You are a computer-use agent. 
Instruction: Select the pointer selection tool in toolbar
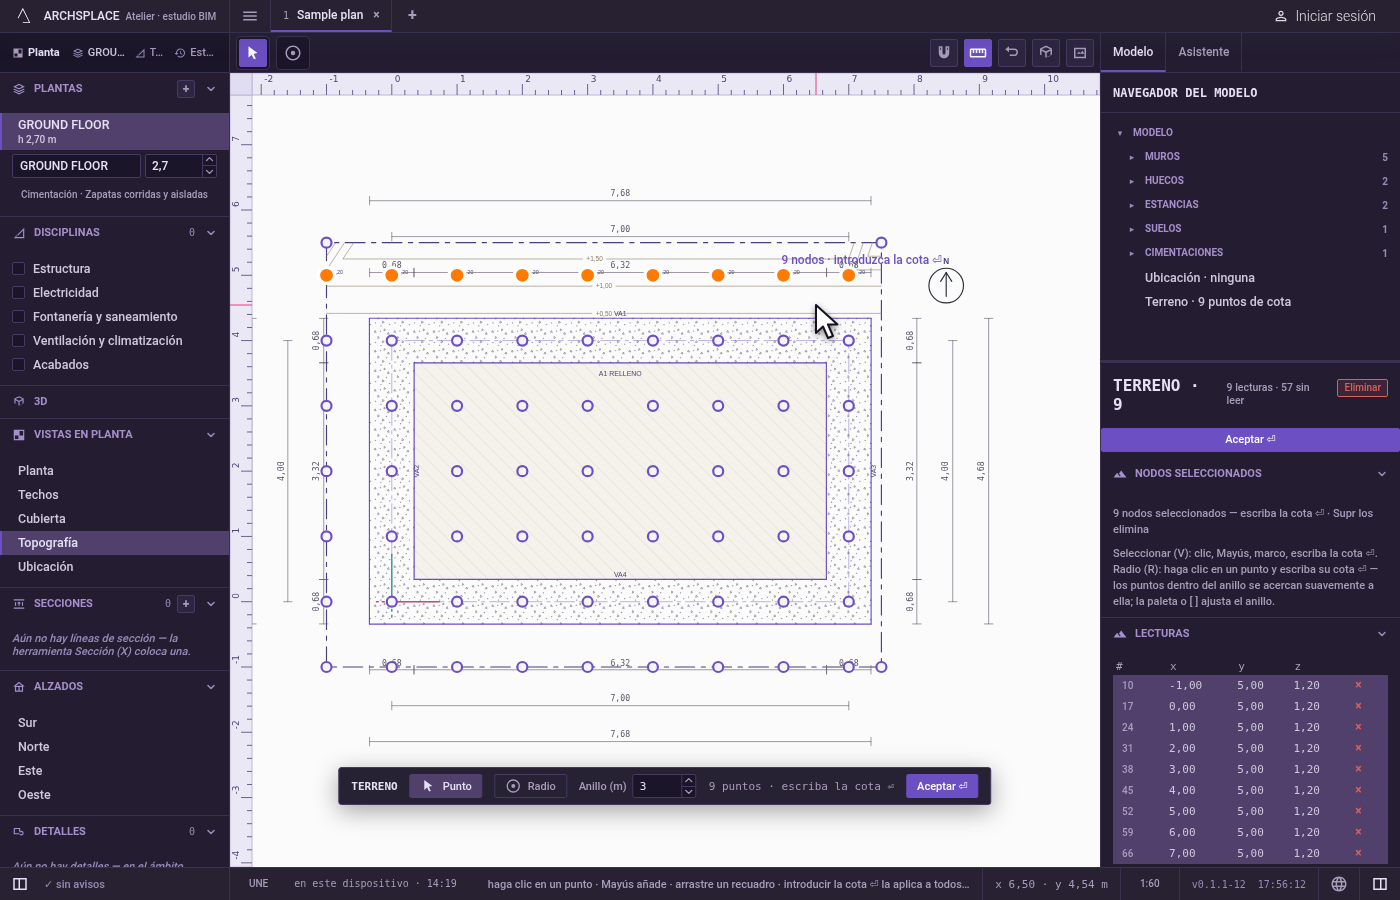(x=253, y=53)
